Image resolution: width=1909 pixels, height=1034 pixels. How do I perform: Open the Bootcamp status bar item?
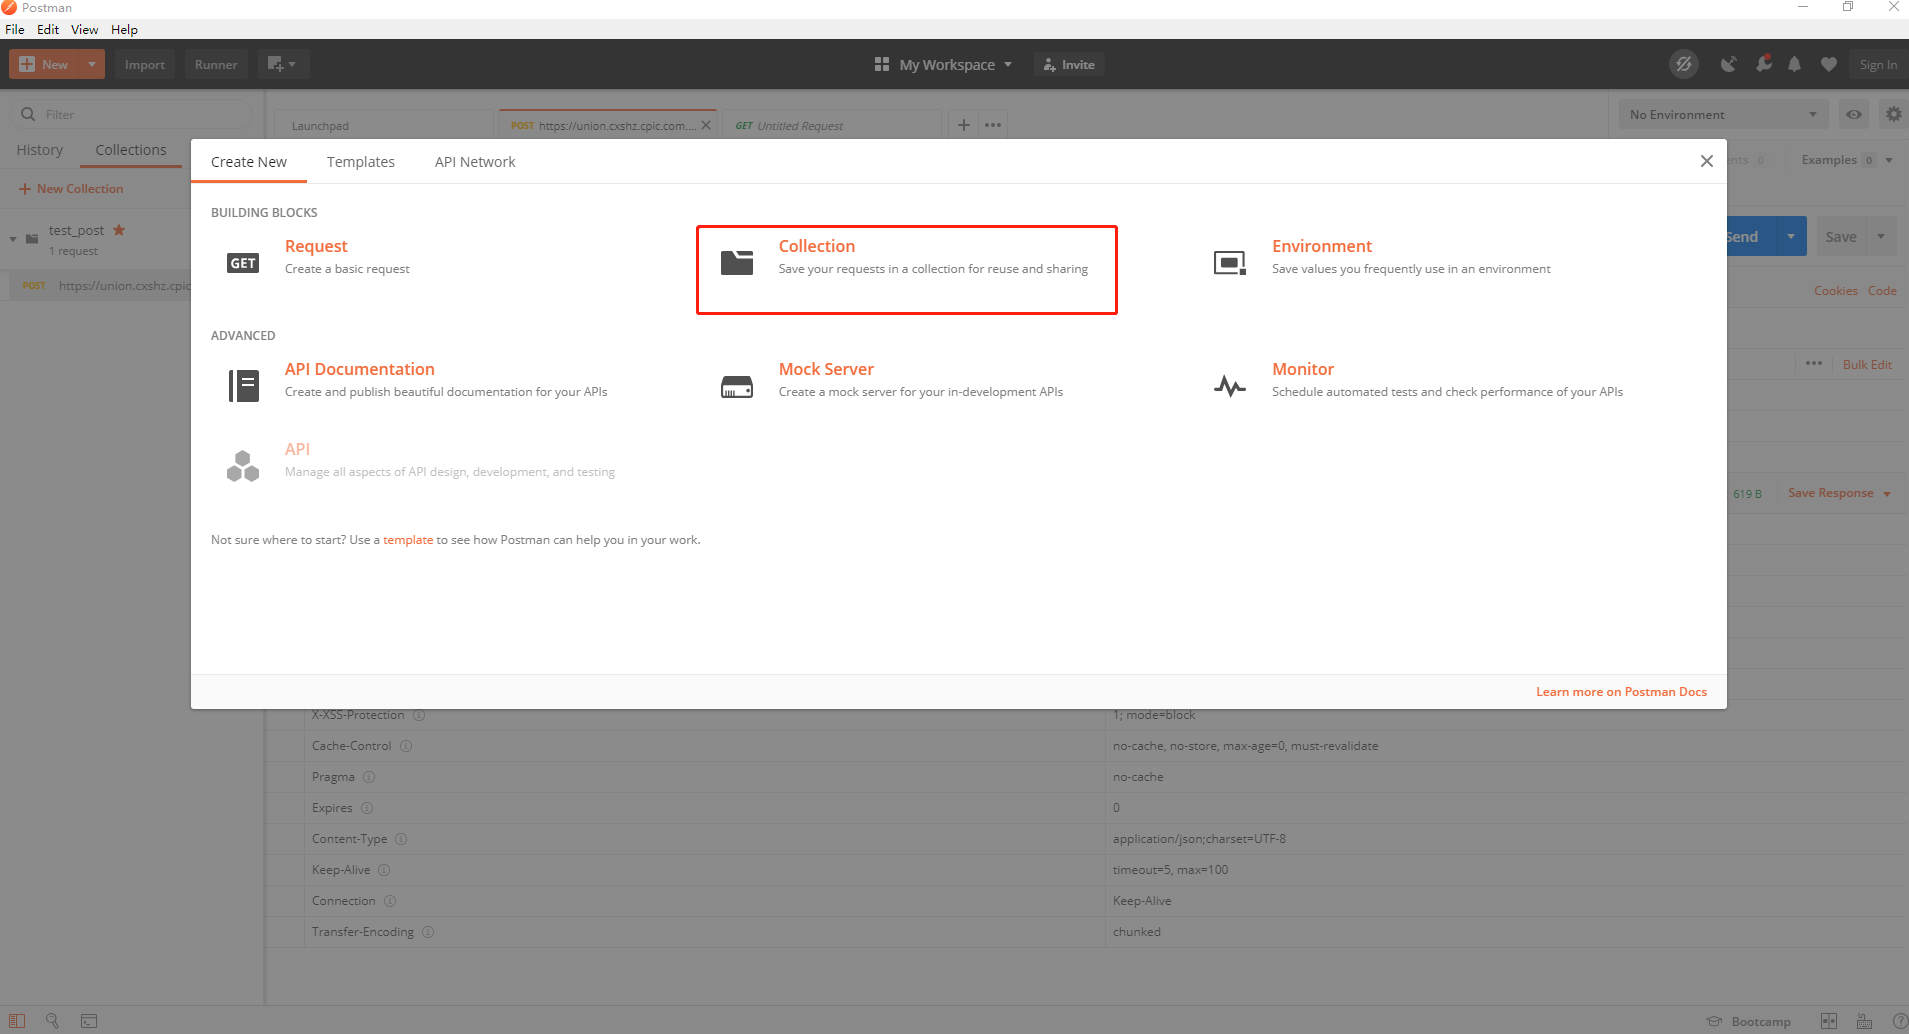(x=1749, y=1021)
